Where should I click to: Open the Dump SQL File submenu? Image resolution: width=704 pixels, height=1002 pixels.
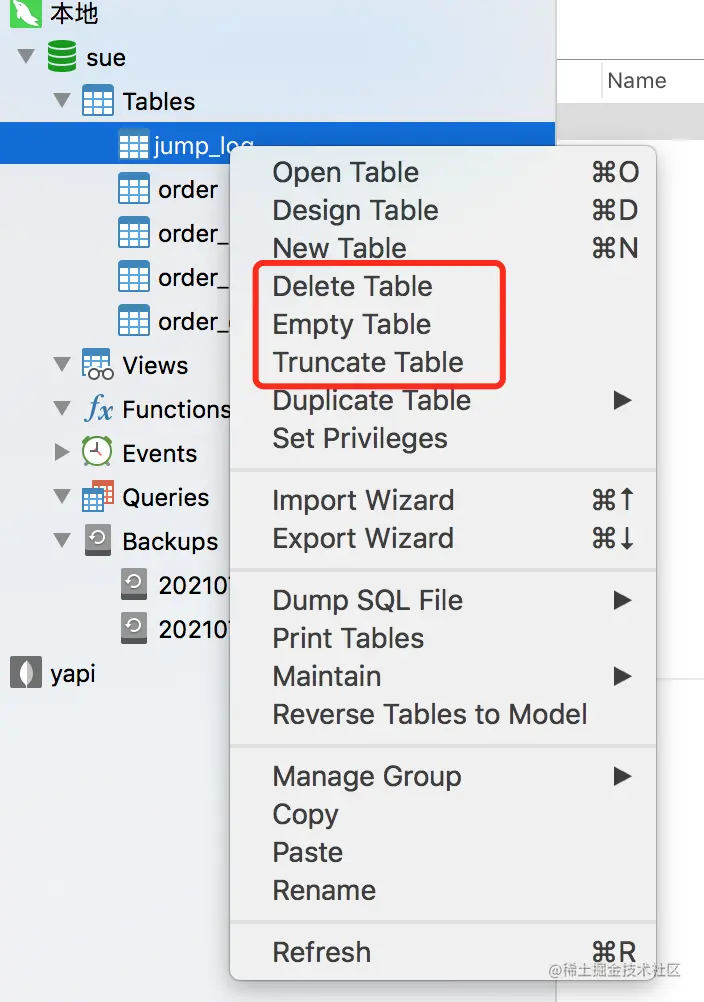pos(442,601)
